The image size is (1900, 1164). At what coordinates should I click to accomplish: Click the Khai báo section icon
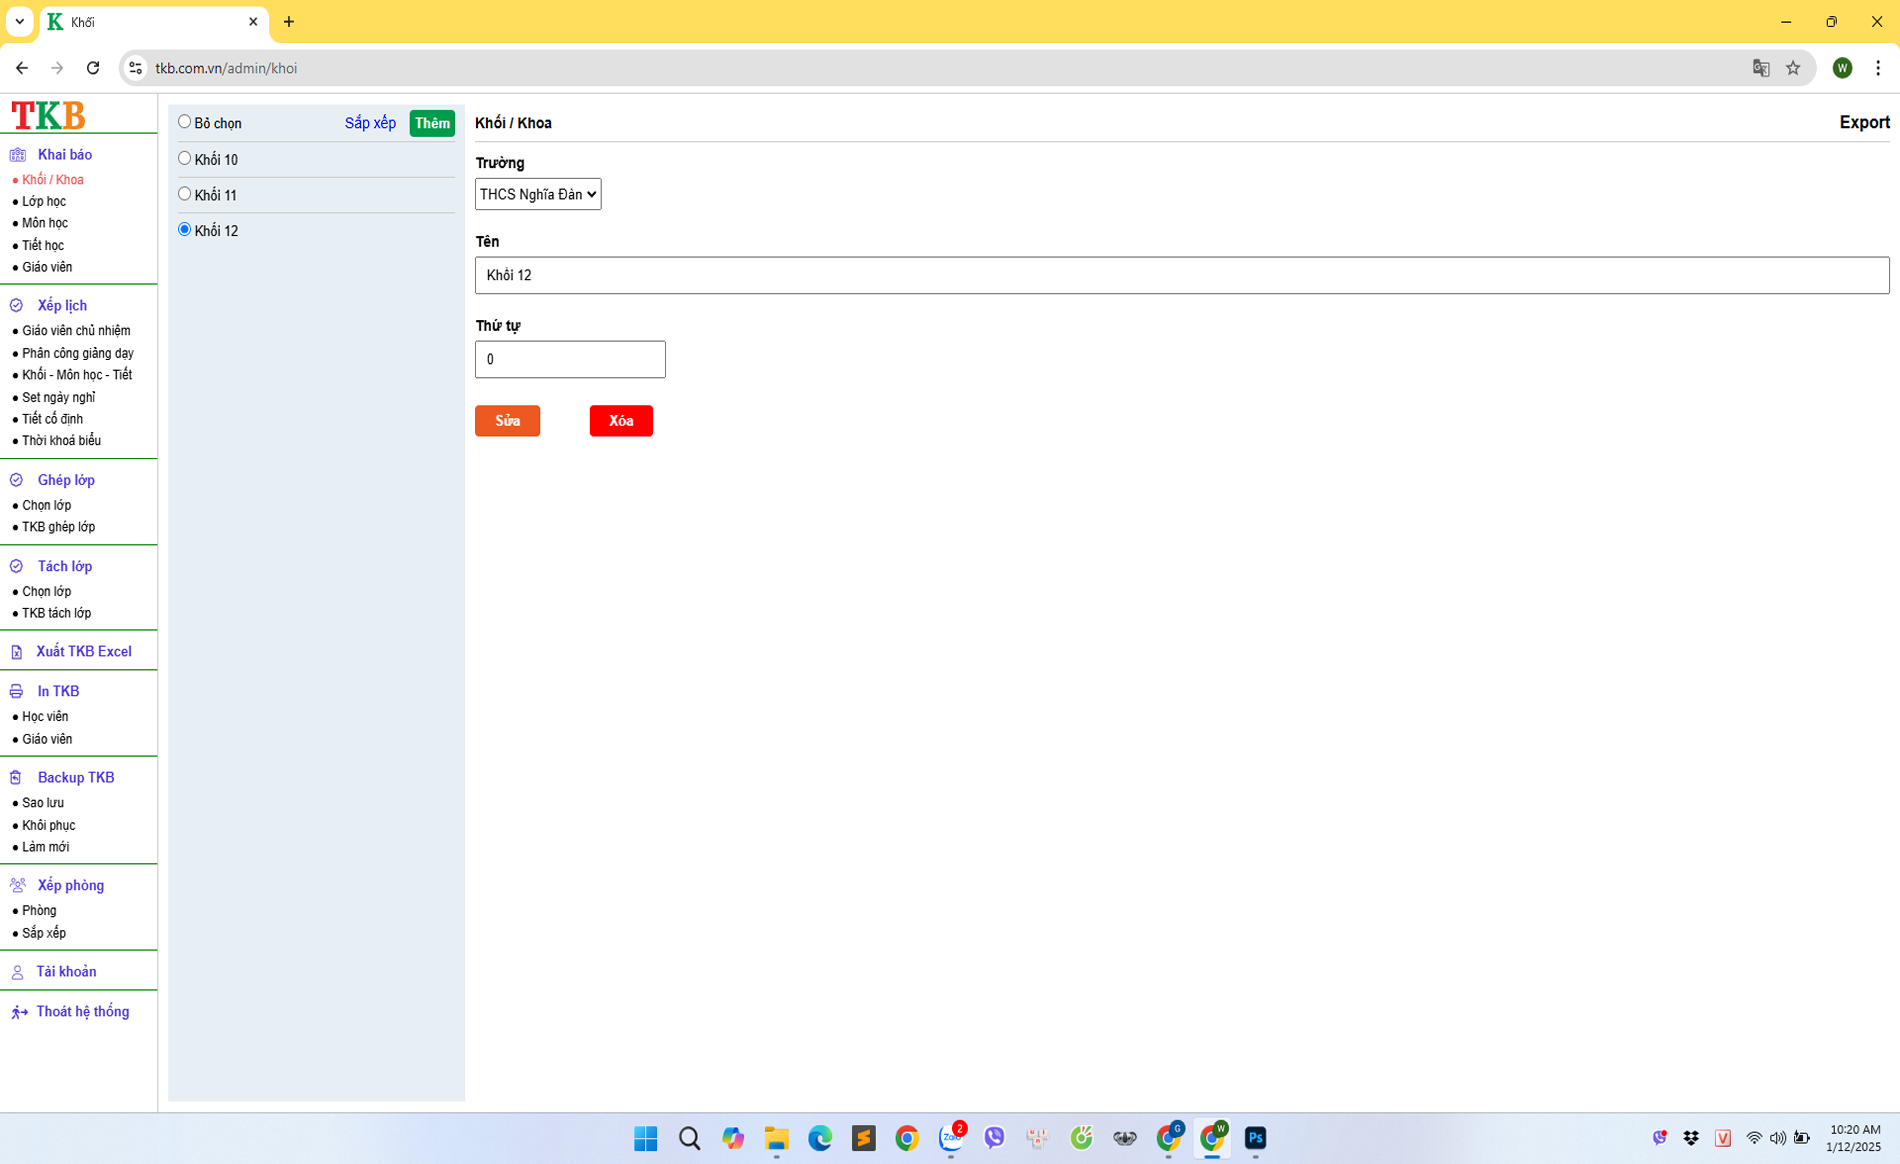coord(17,155)
